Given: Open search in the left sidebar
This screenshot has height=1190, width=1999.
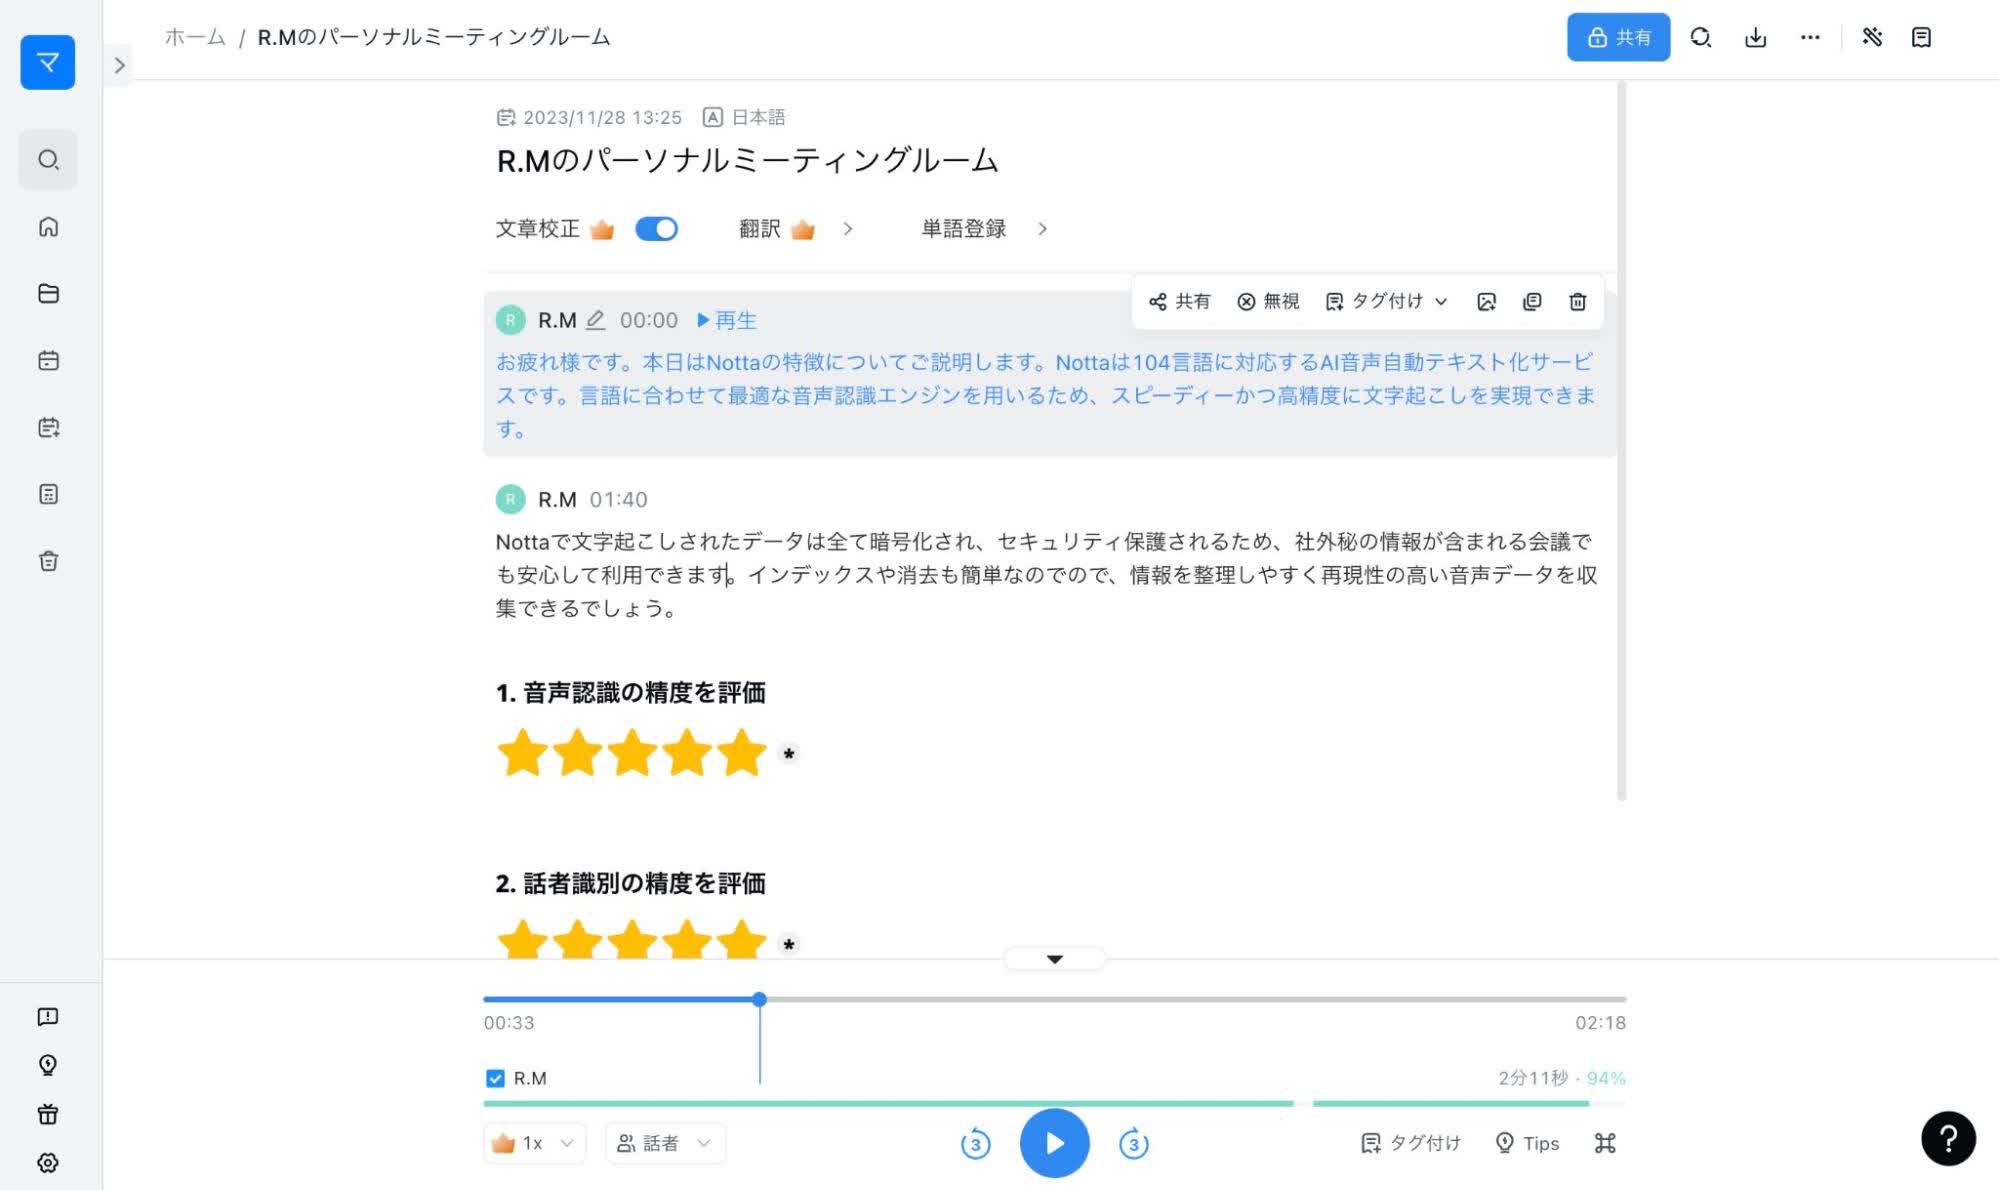Looking at the screenshot, I should [48, 160].
